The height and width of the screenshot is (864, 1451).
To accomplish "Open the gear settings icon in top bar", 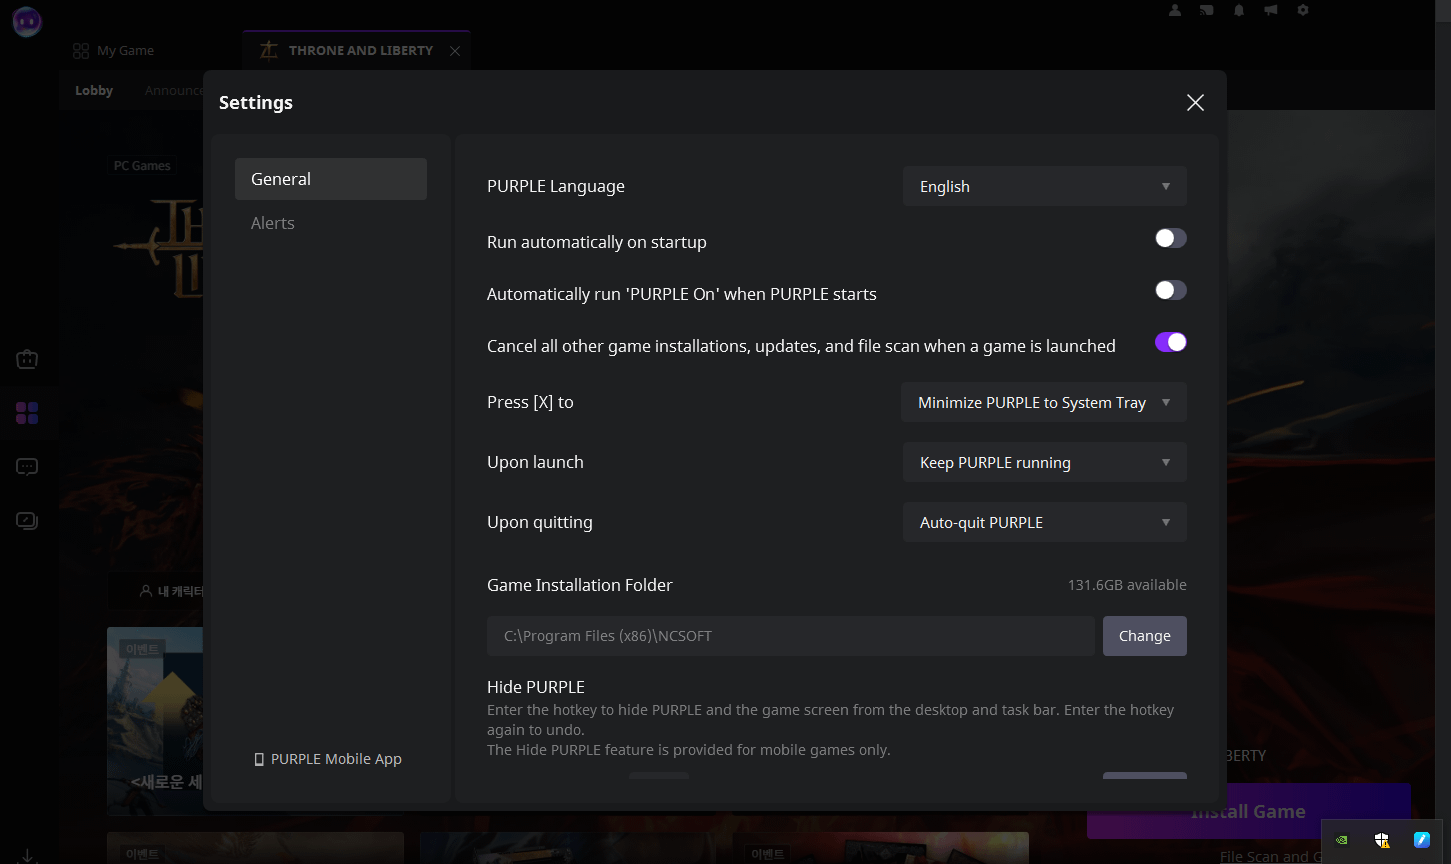I will [x=1303, y=10].
